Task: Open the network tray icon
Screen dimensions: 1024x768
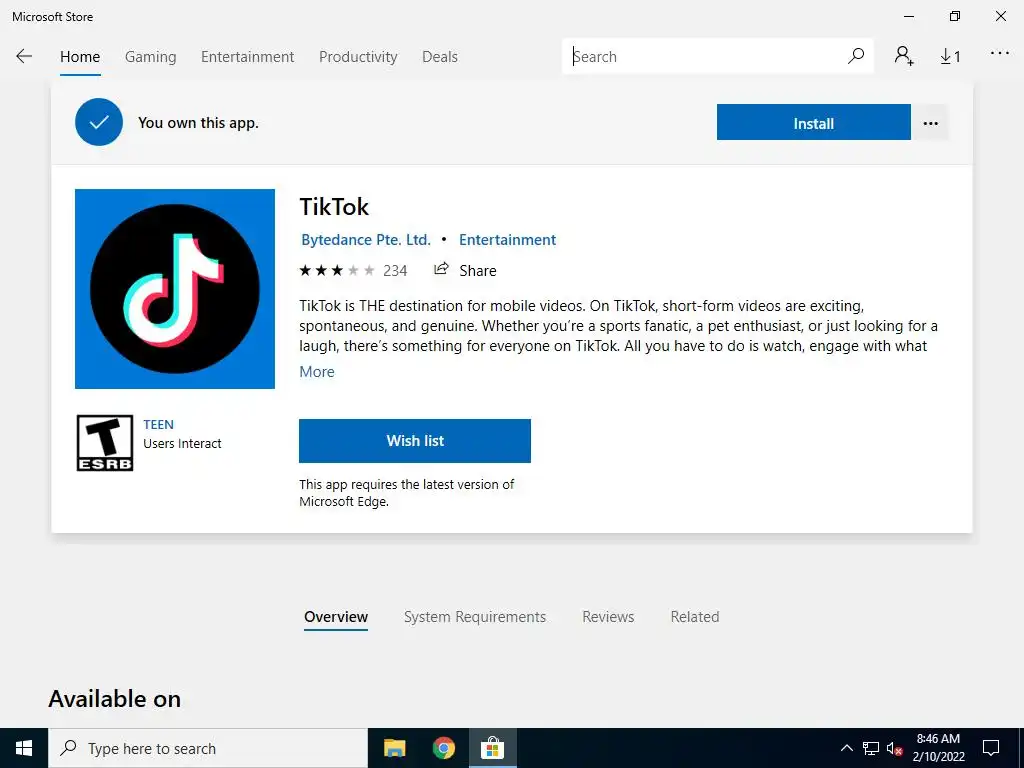Action: [x=871, y=748]
